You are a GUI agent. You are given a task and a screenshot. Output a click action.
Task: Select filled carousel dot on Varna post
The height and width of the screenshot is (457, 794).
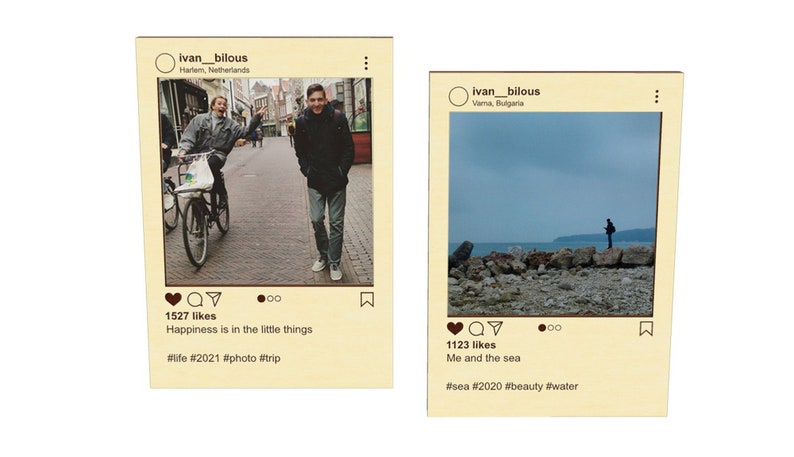point(542,328)
